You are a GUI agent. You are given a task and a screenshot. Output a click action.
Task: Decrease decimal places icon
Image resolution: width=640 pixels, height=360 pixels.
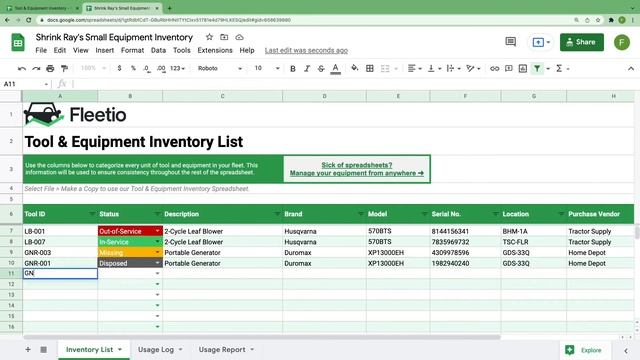[x=147, y=68]
